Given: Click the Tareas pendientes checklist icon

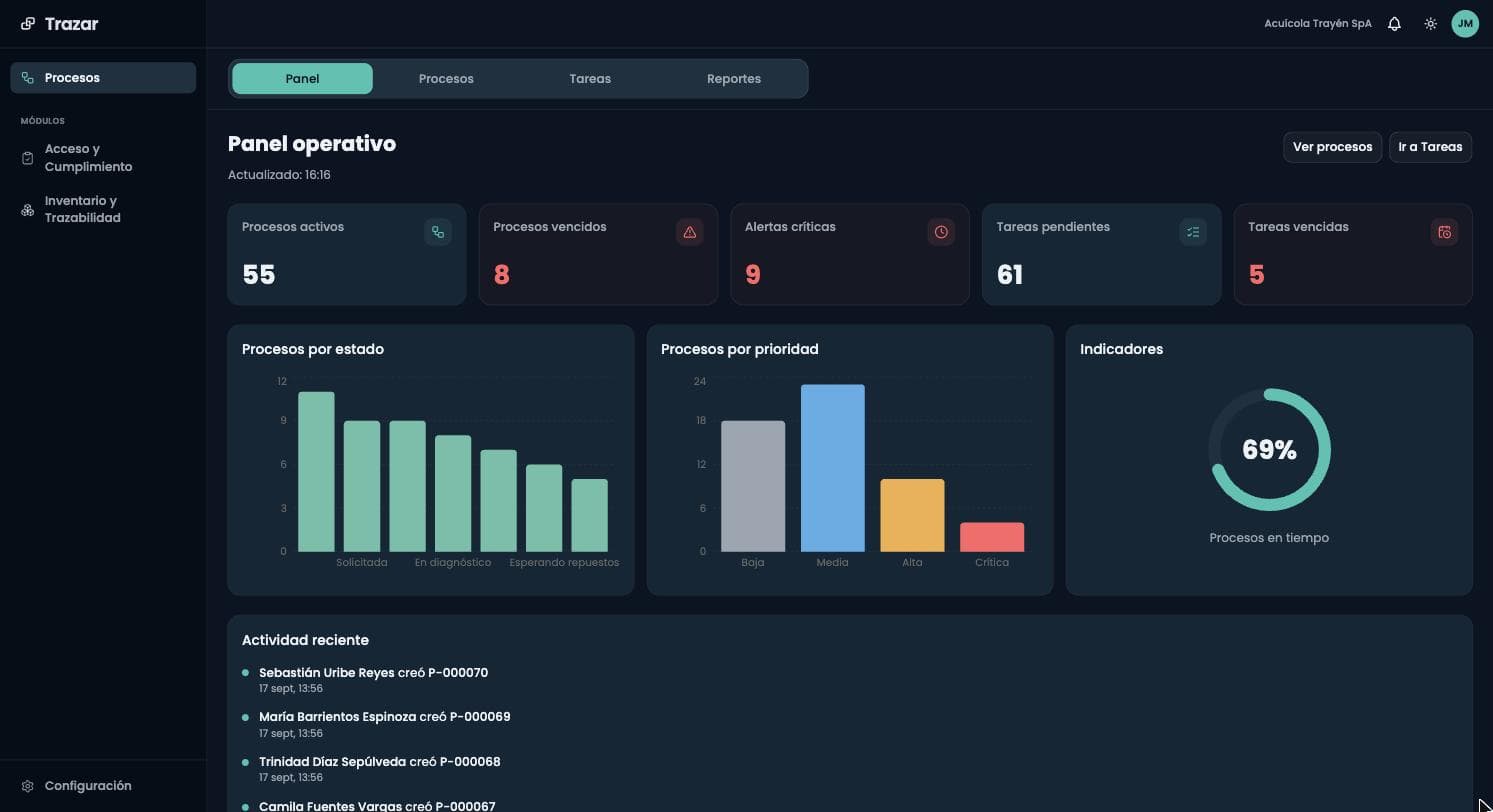Looking at the screenshot, I should tap(1193, 232).
